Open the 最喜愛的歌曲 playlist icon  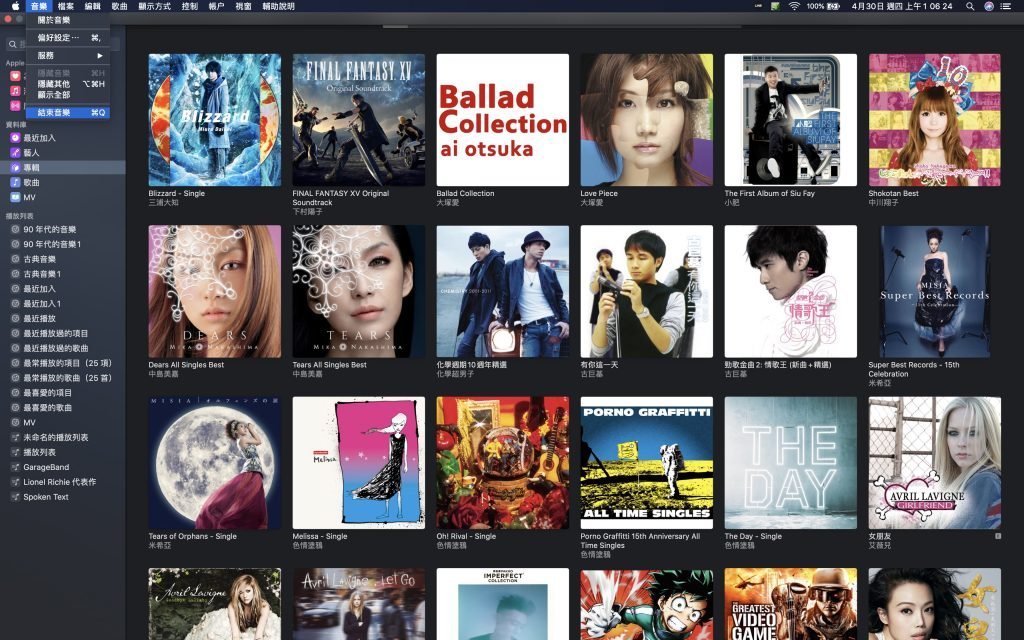point(15,408)
